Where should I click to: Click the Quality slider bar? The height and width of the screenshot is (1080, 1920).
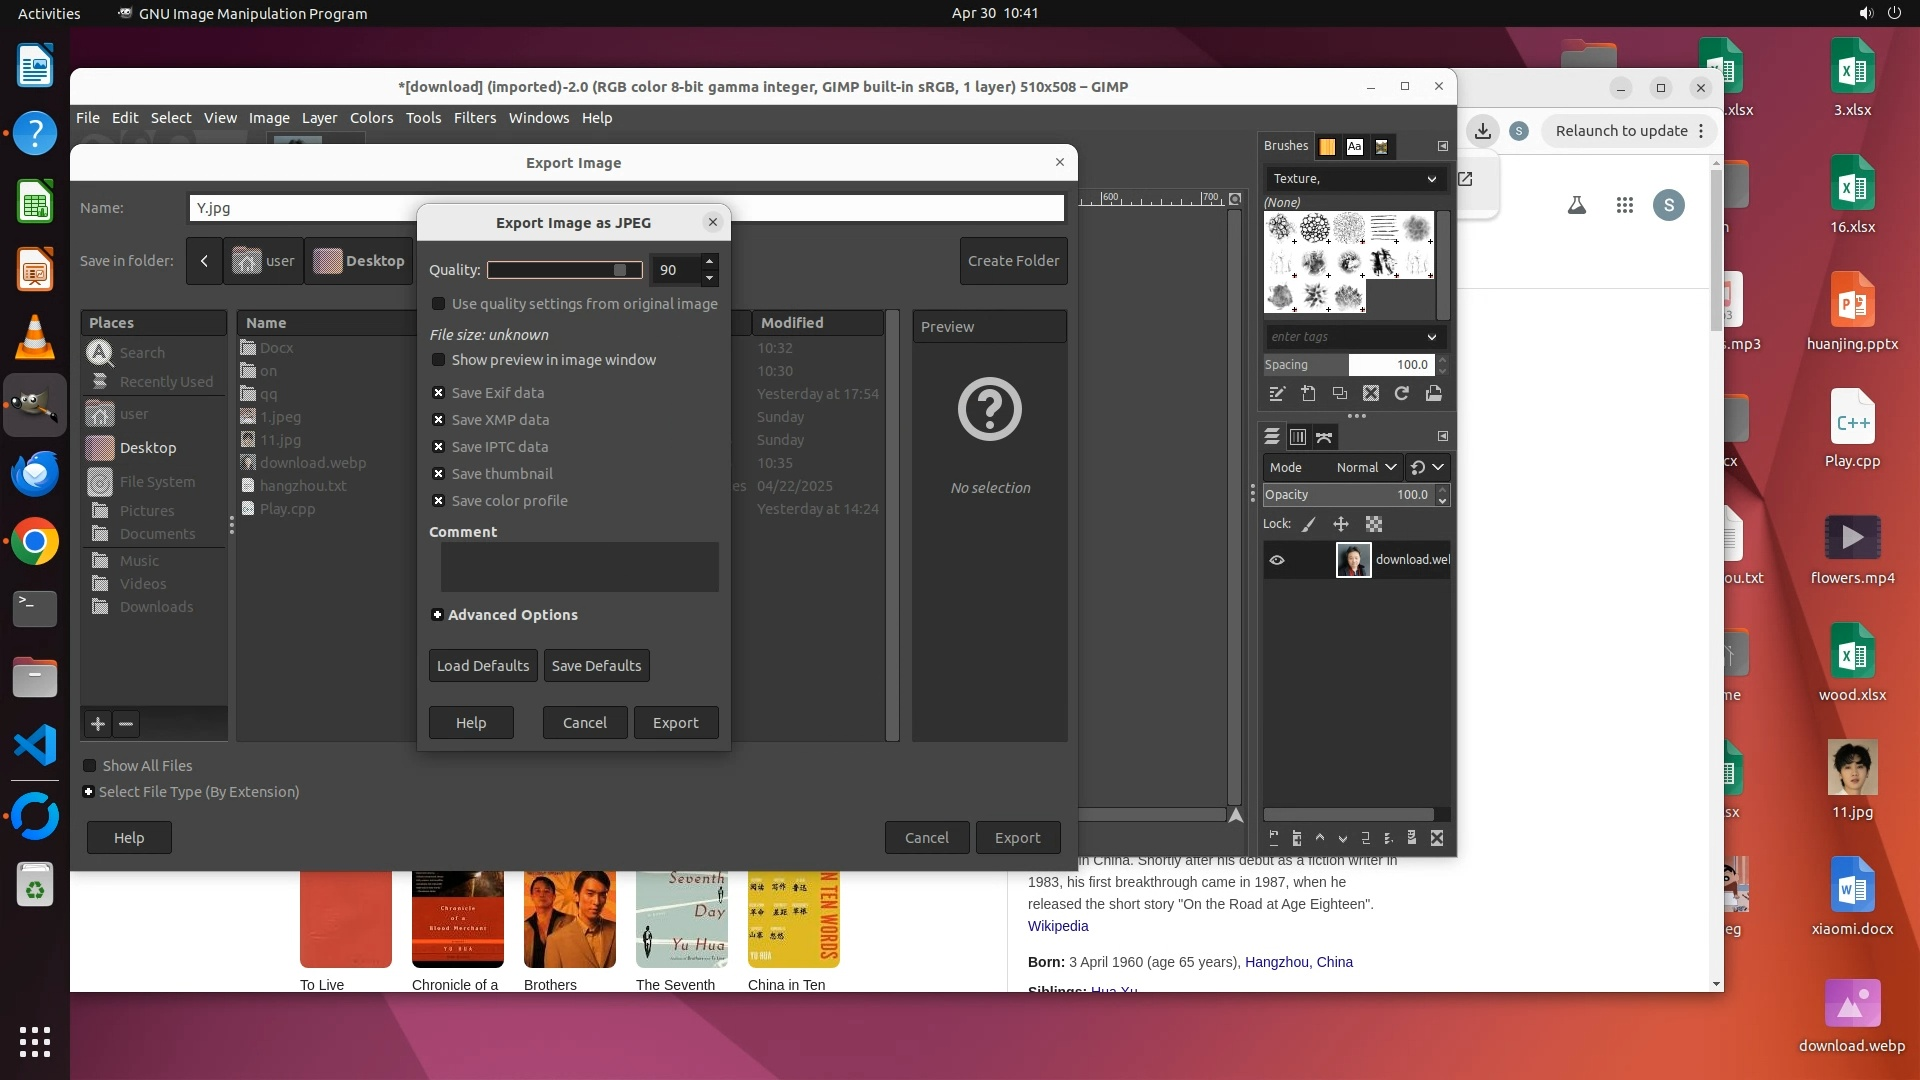[564, 270]
